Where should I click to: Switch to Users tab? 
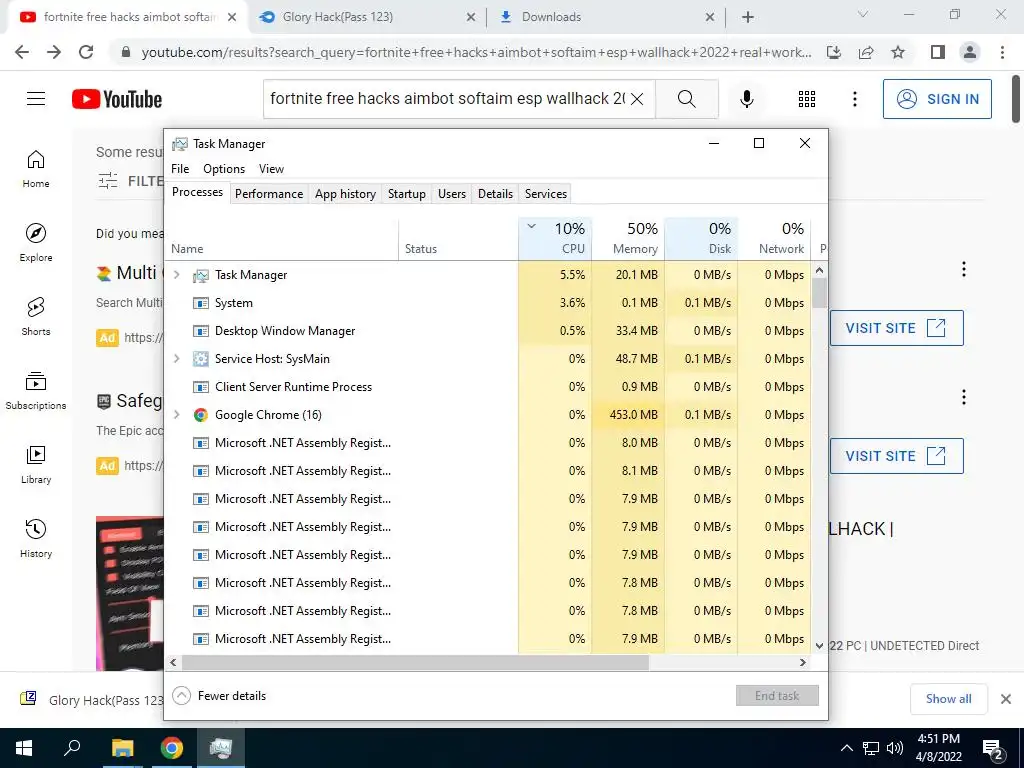[452, 194]
